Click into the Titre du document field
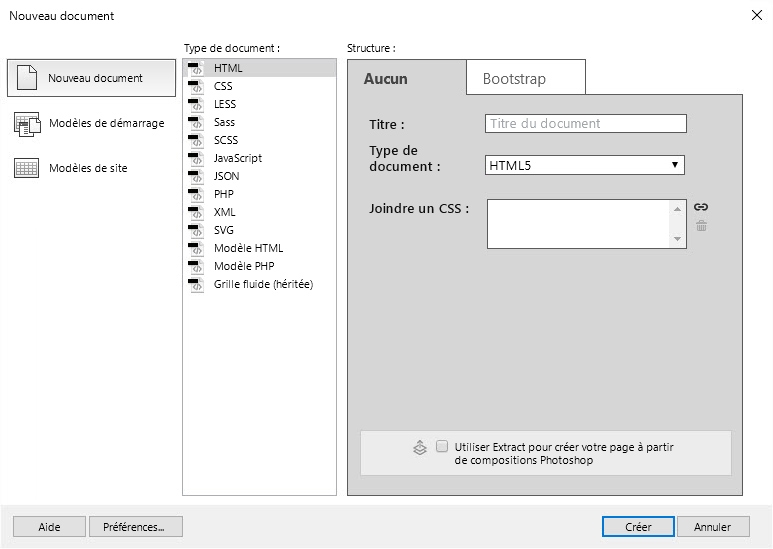The height and width of the screenshot is (549, 773). pos(586,124)
